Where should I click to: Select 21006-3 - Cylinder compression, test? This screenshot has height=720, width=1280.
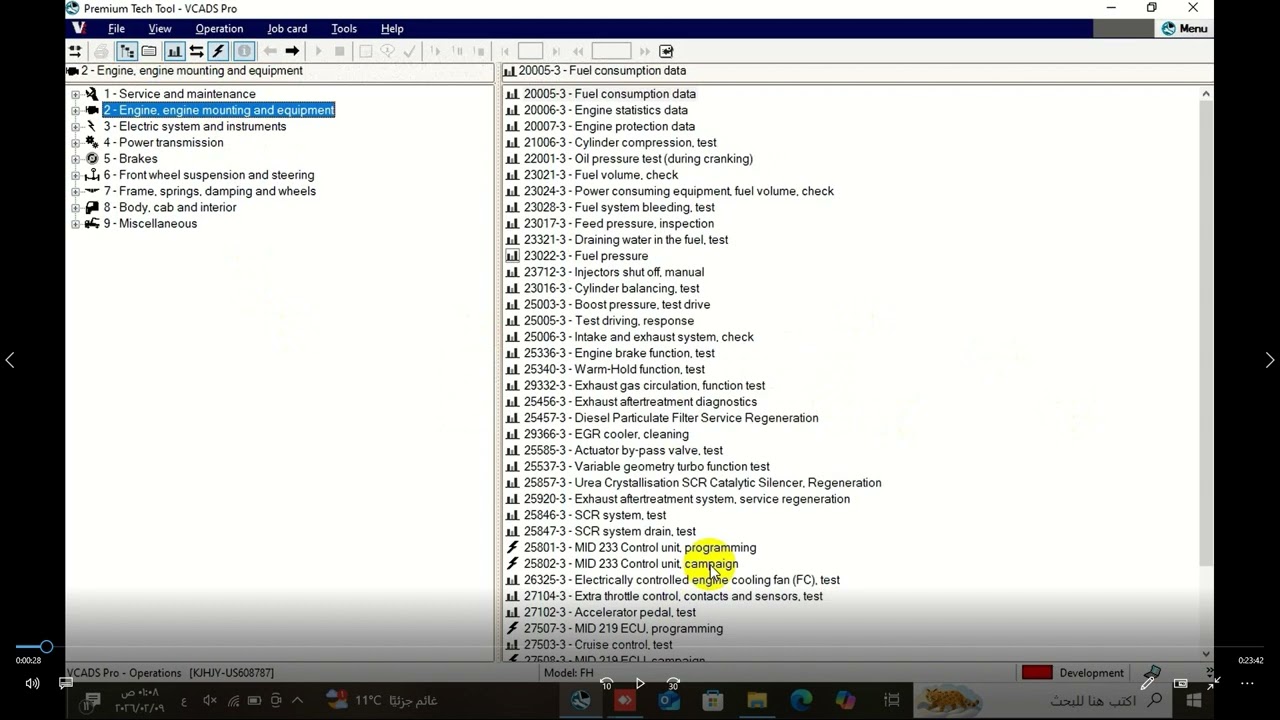coord(620,142)
